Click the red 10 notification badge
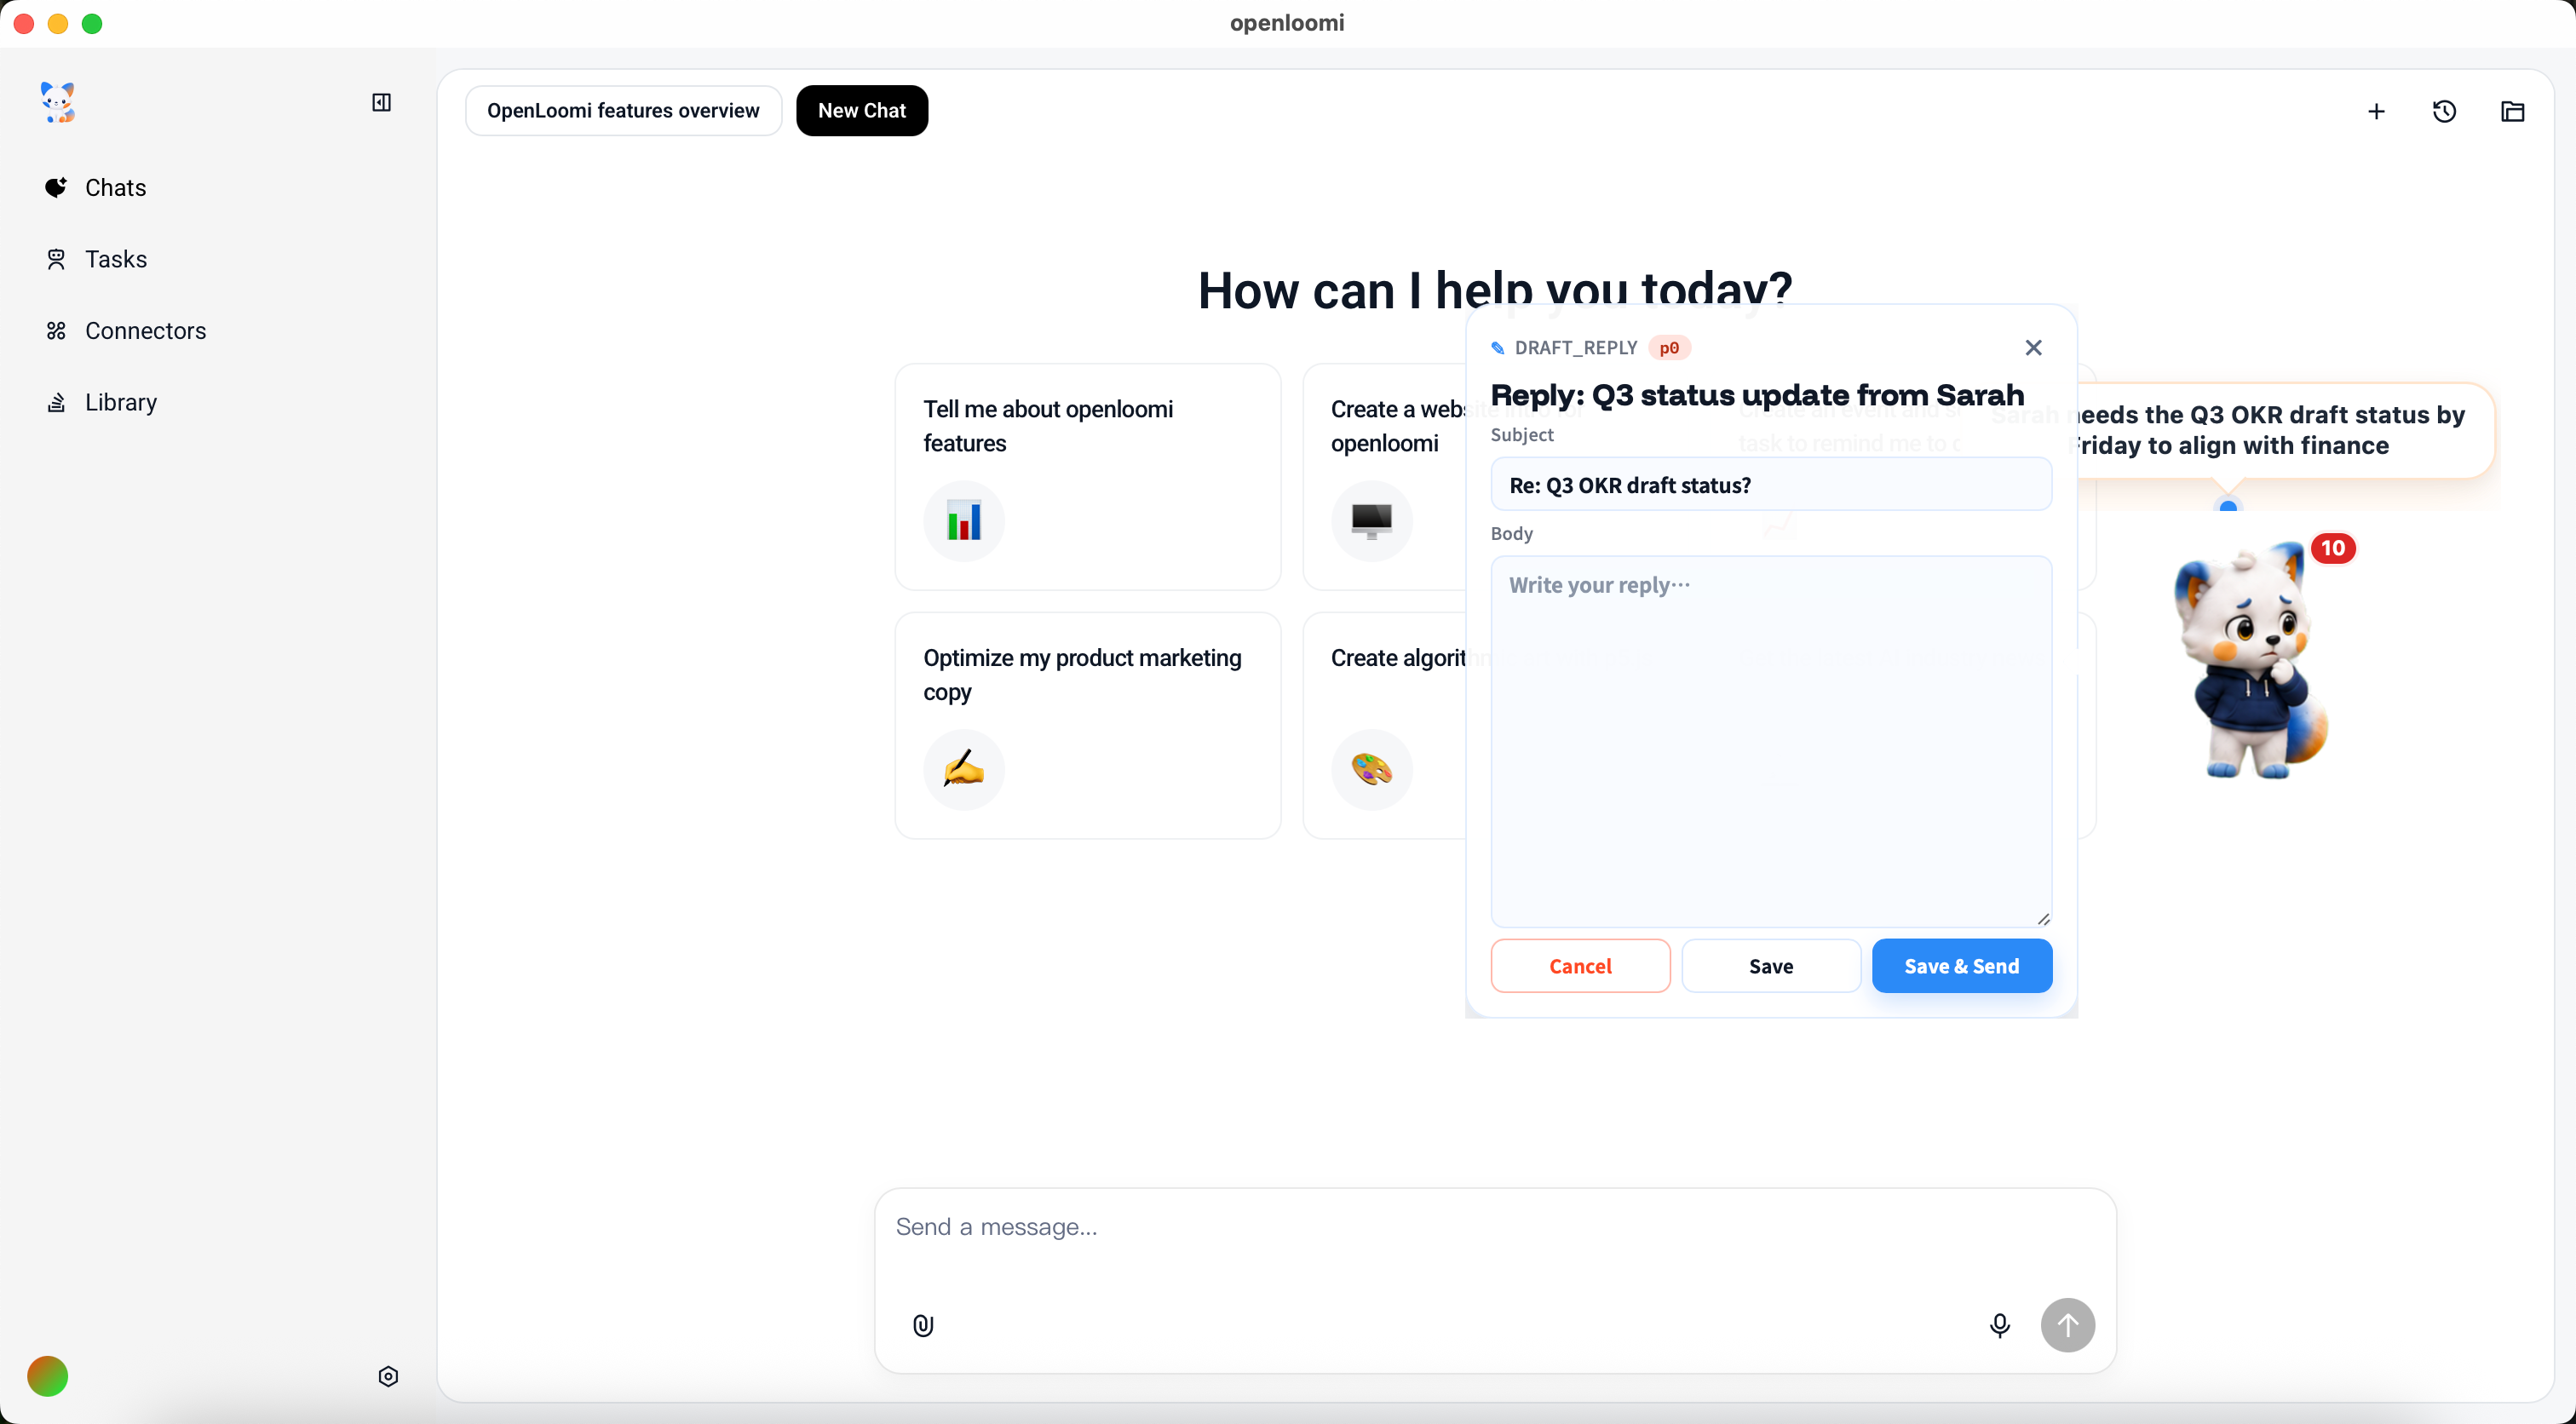This screenshot has height=1424, width=2576. point(2333,548)
